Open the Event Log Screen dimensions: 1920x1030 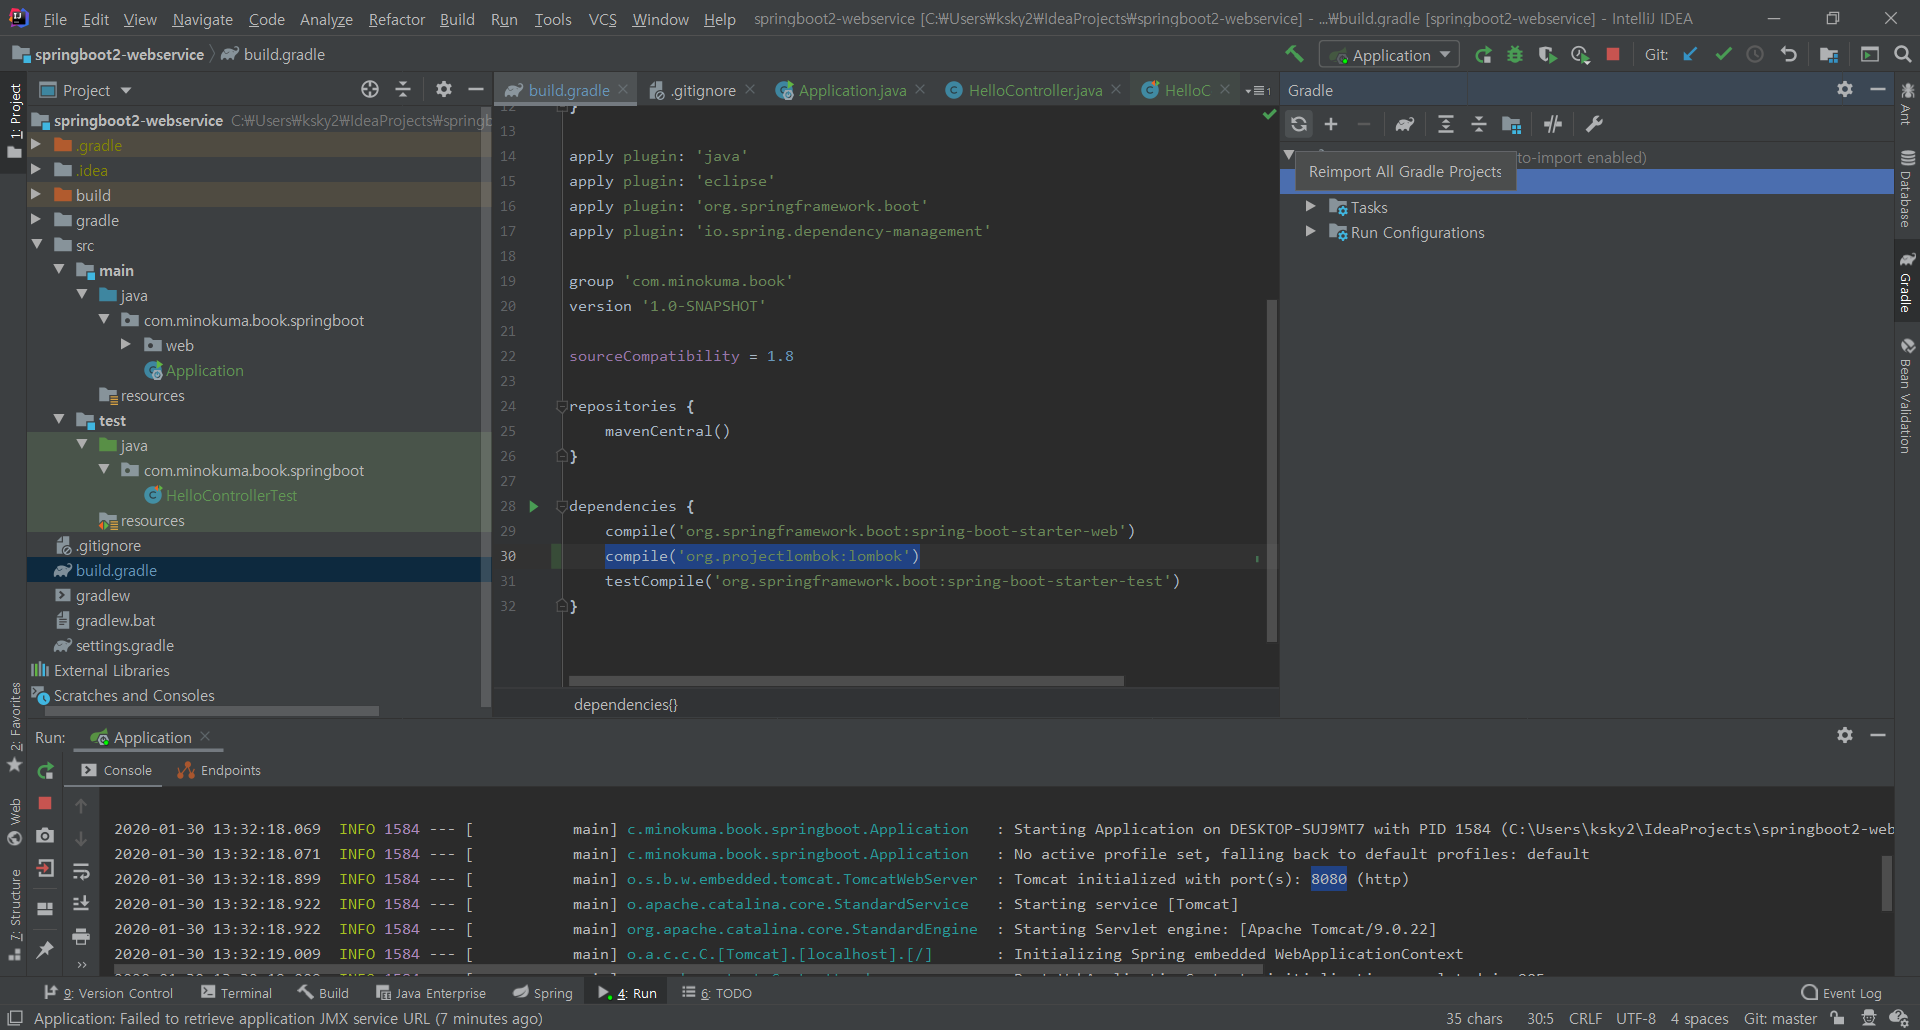click(x=1841, y=993)
